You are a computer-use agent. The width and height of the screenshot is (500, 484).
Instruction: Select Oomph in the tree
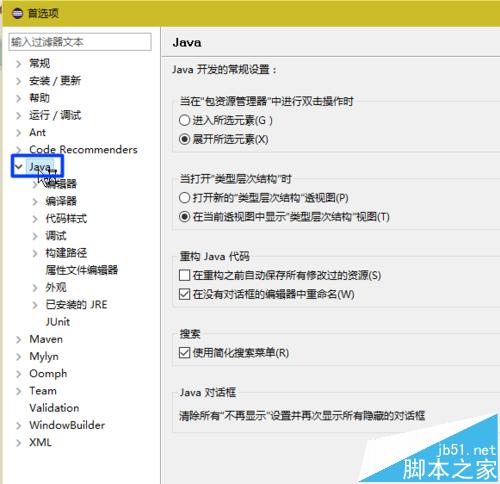point(48,374)
